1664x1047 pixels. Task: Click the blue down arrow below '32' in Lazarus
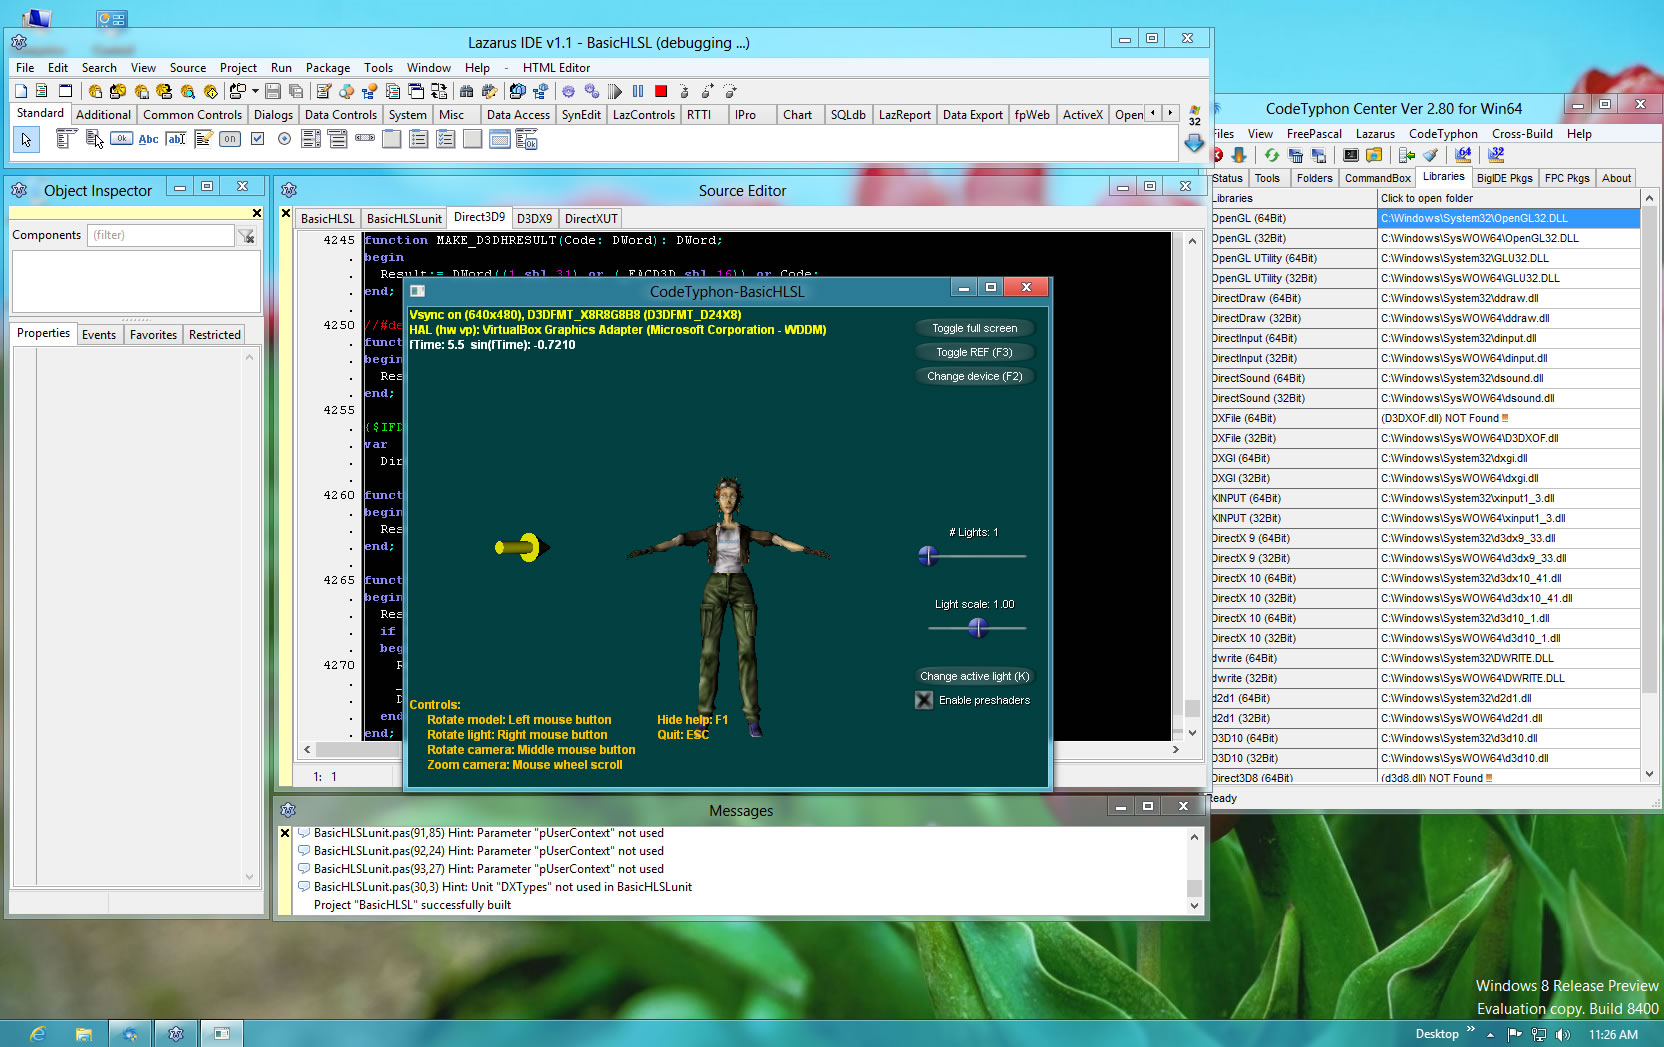[x=1194, y=143]
